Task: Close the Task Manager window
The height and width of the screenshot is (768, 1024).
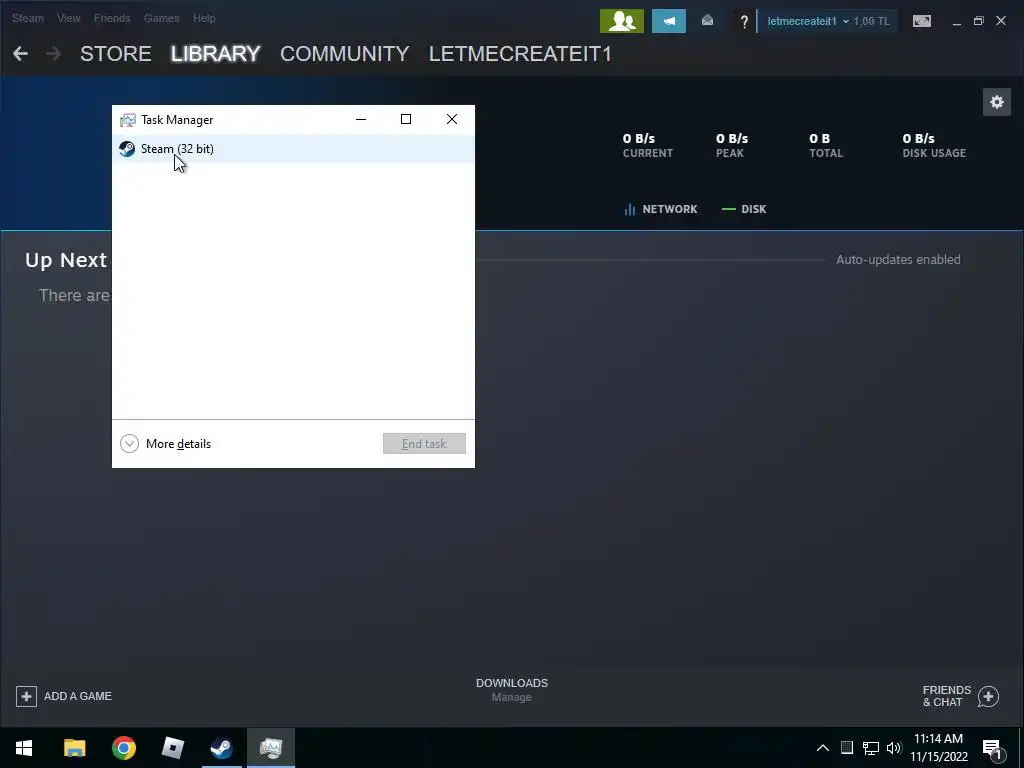Action: click(452, 120)
